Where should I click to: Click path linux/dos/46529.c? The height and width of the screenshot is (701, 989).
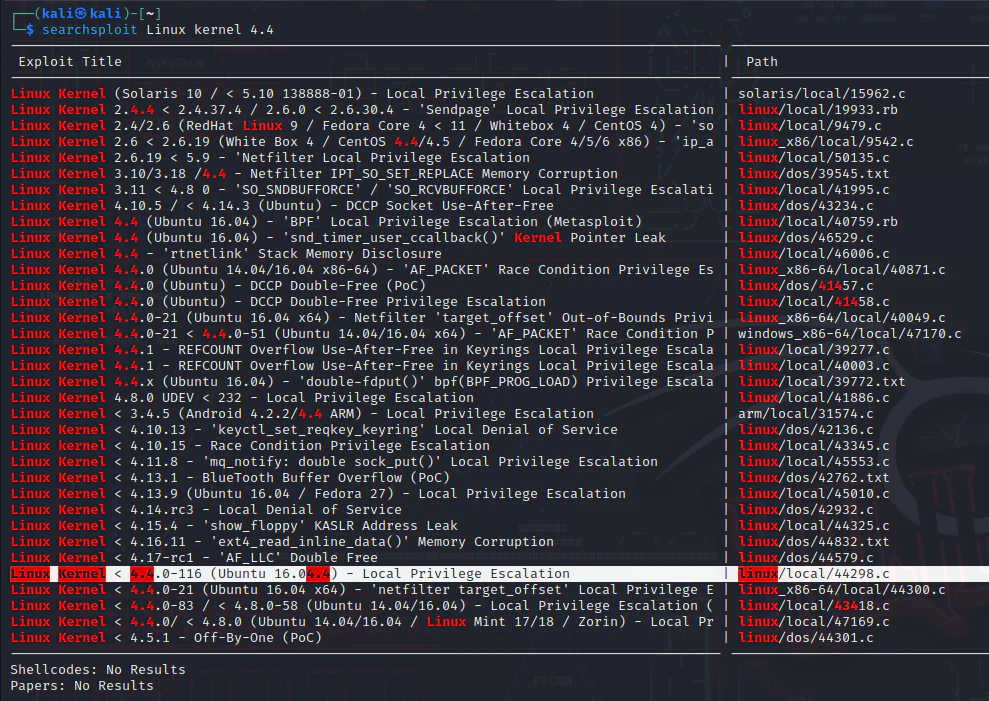805,238
